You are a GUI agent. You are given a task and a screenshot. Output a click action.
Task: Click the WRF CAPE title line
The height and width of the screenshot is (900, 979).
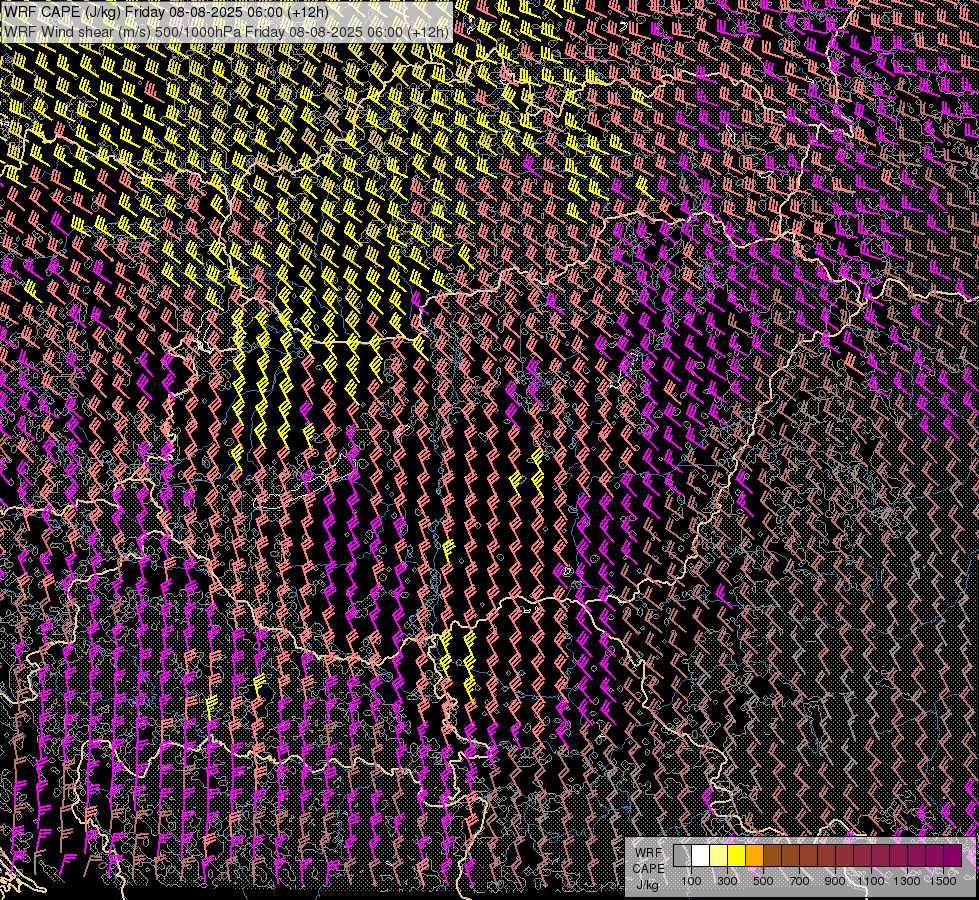166,12
